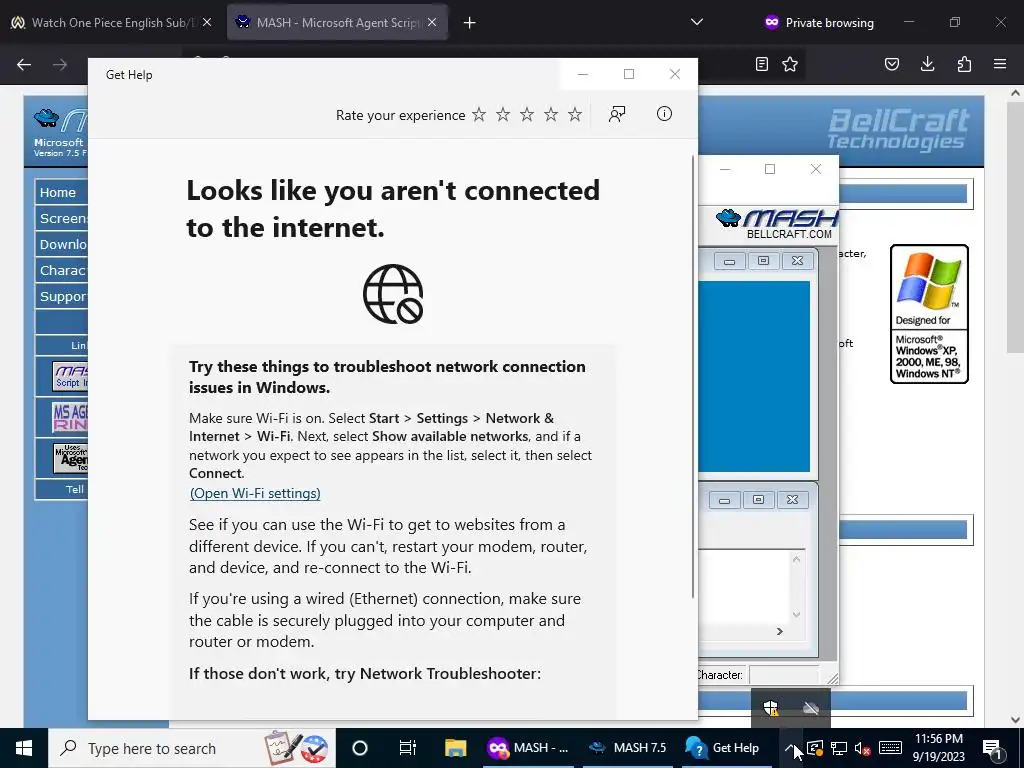Screen dimensions: 1024x768
Task: Open the notification center icon
Action: [992, 748]
